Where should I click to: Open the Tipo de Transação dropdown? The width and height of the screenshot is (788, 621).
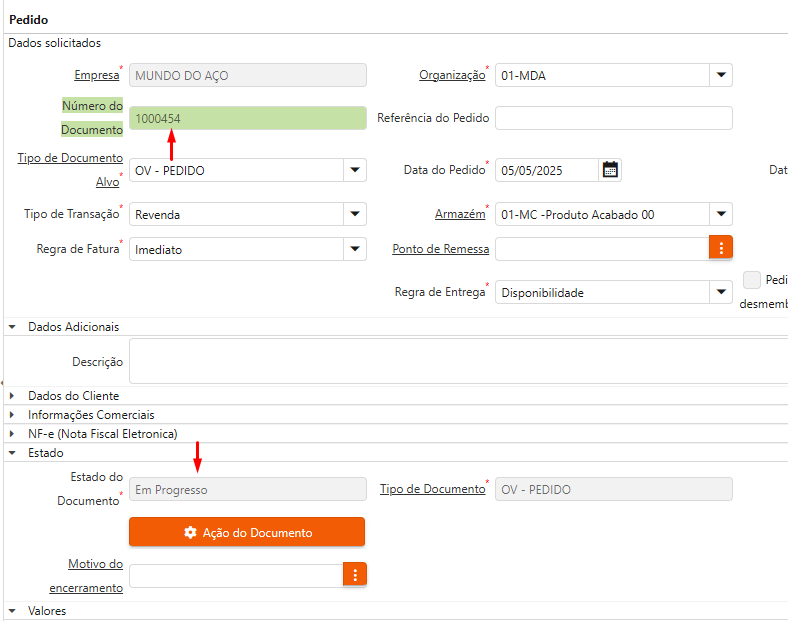355,214
